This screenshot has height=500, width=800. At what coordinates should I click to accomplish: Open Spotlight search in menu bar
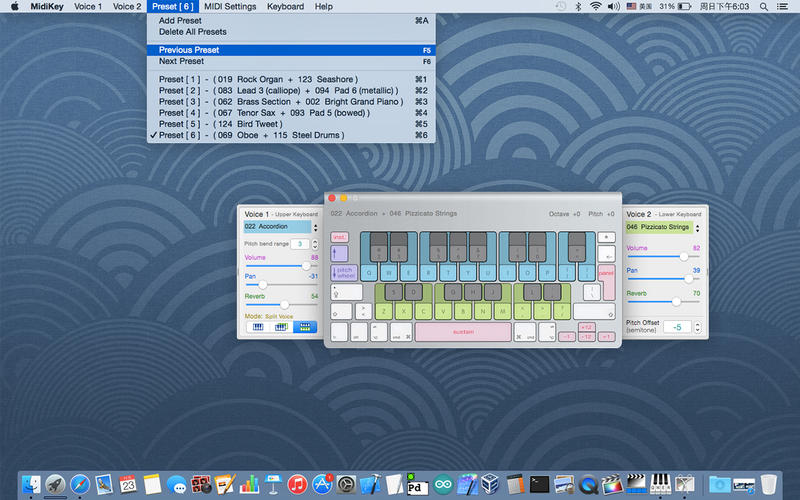pyautogui.click(x=765, y=6)
